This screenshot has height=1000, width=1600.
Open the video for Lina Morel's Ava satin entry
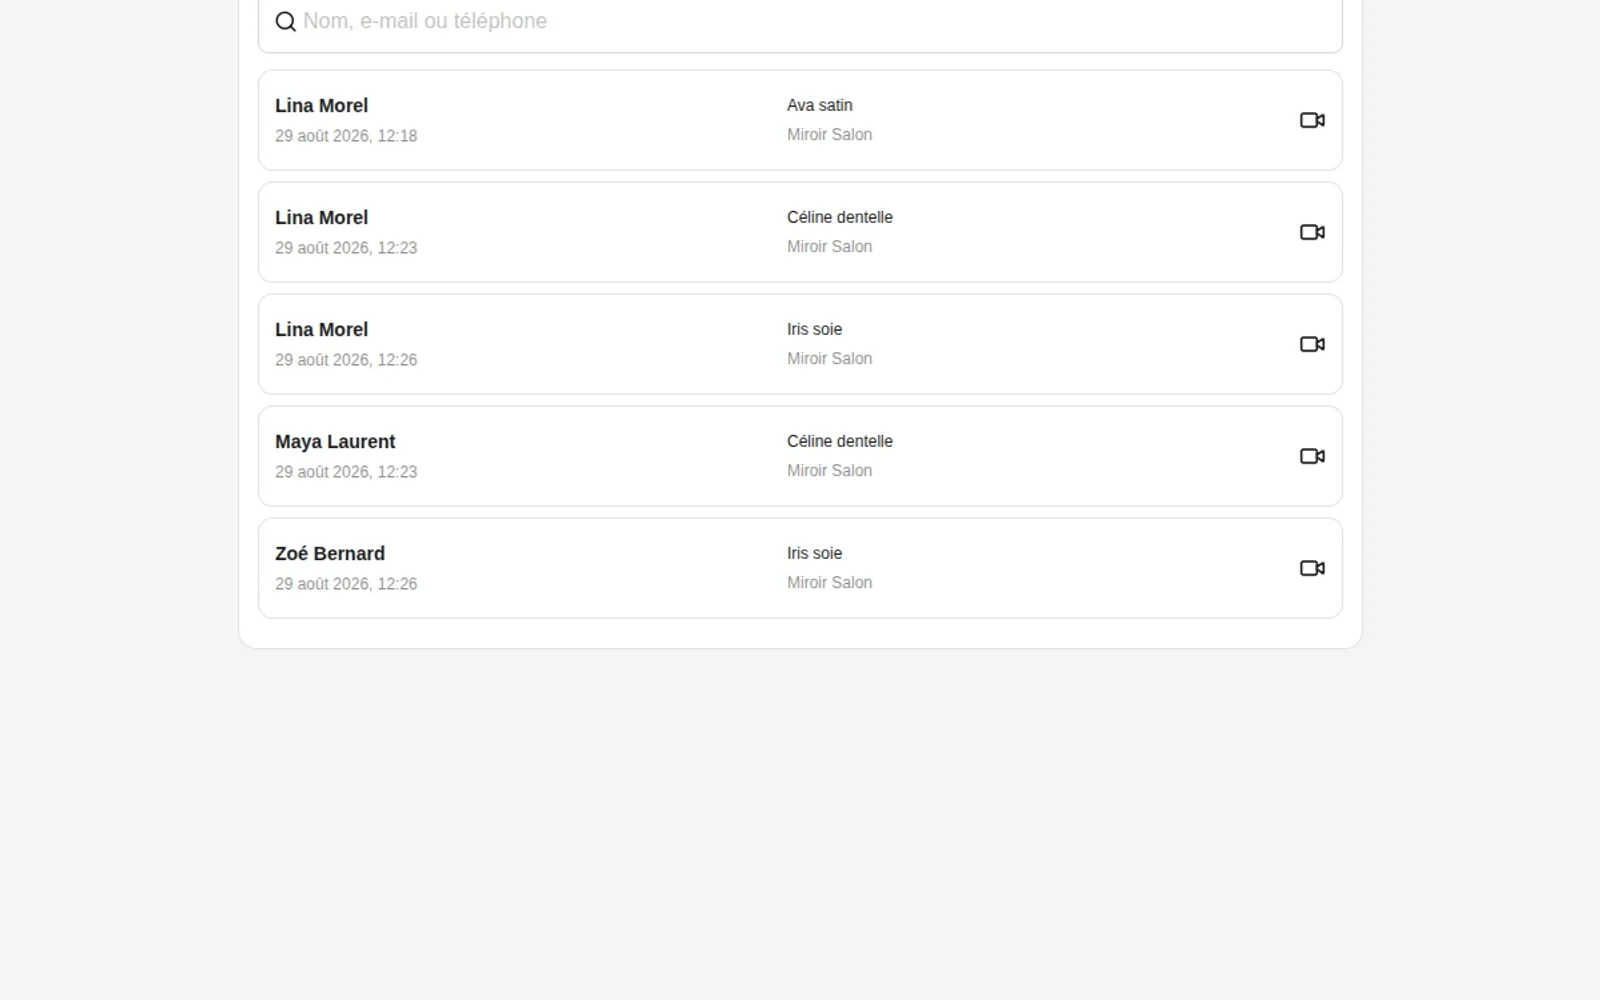(1312, 120)
